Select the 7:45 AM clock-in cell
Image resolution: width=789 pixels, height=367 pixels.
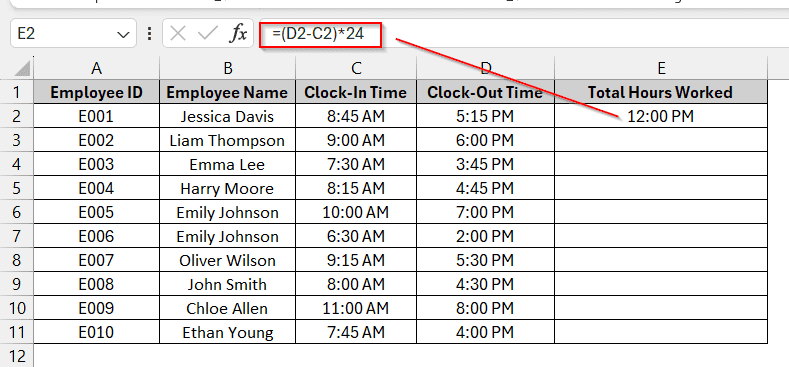tap(356, 332)
